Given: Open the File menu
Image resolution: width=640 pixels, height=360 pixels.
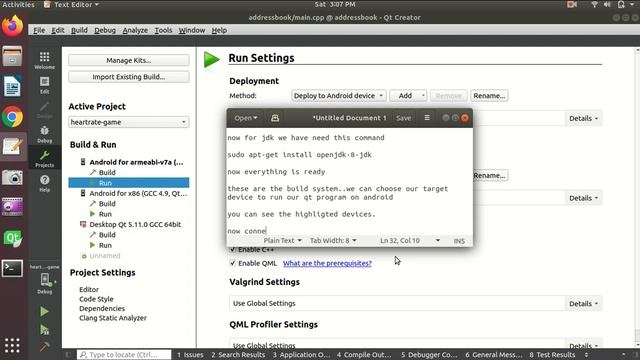Looking at the screenshot, I should click(x=39, y=30).
